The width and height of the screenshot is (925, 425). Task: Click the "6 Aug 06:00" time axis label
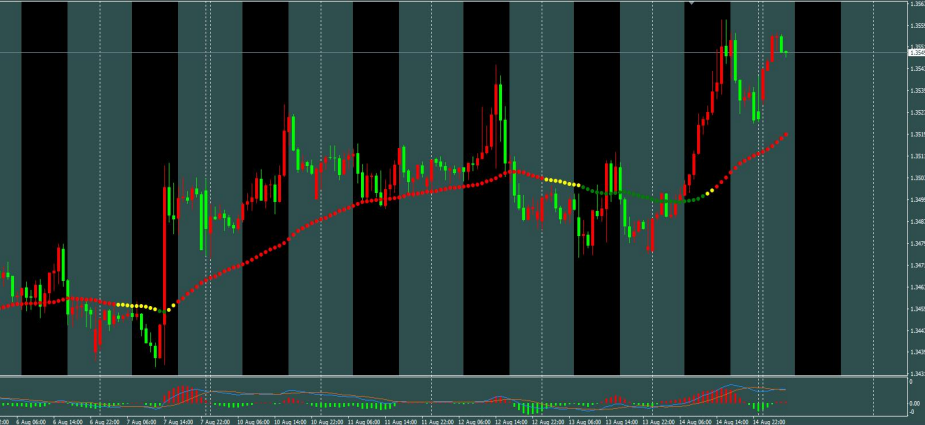31,422
